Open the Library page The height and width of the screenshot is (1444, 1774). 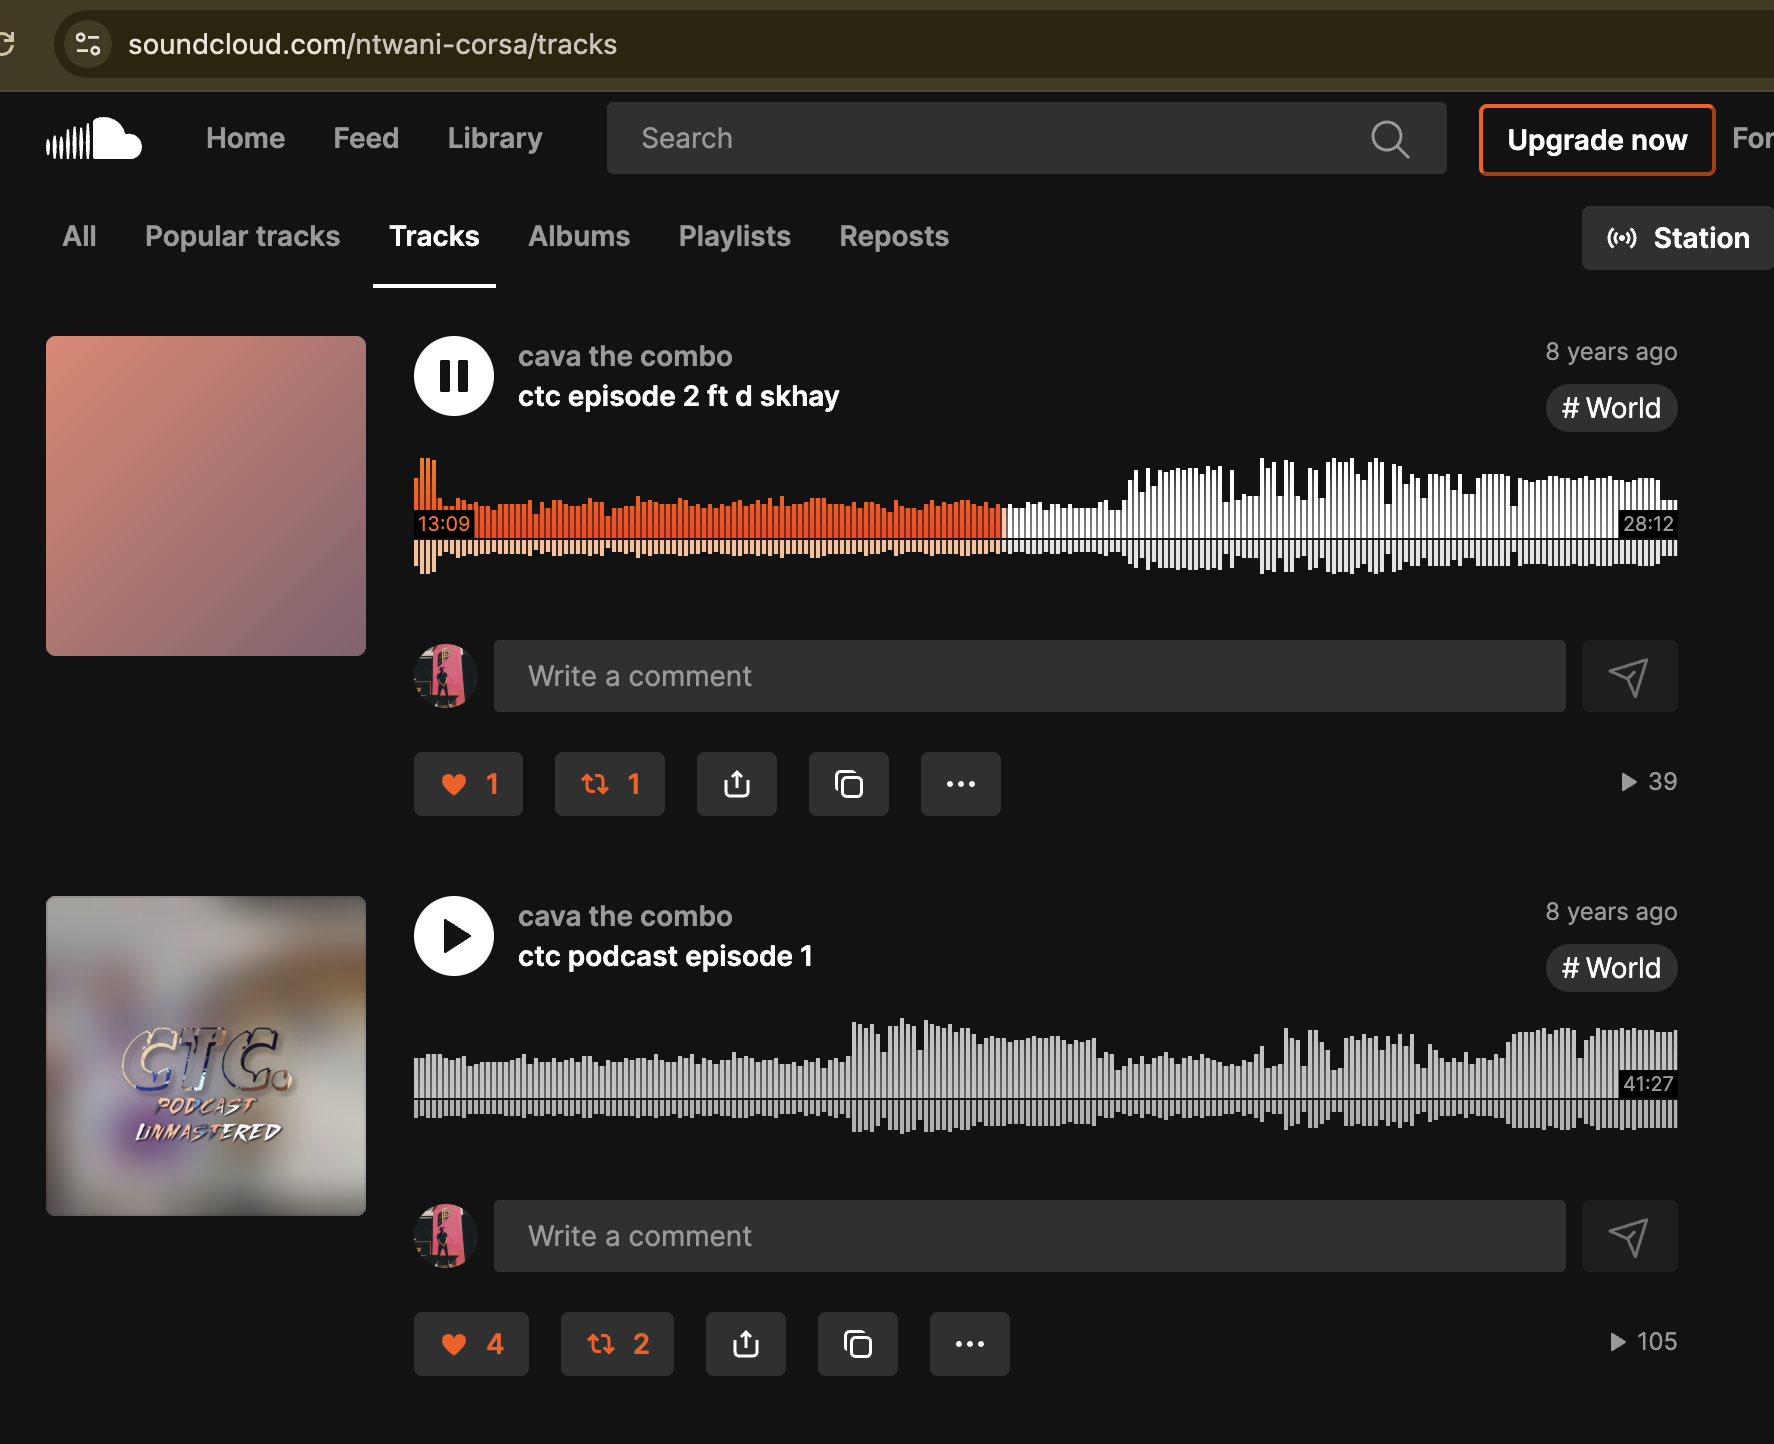pyautogui.click(x=495, y=138)
